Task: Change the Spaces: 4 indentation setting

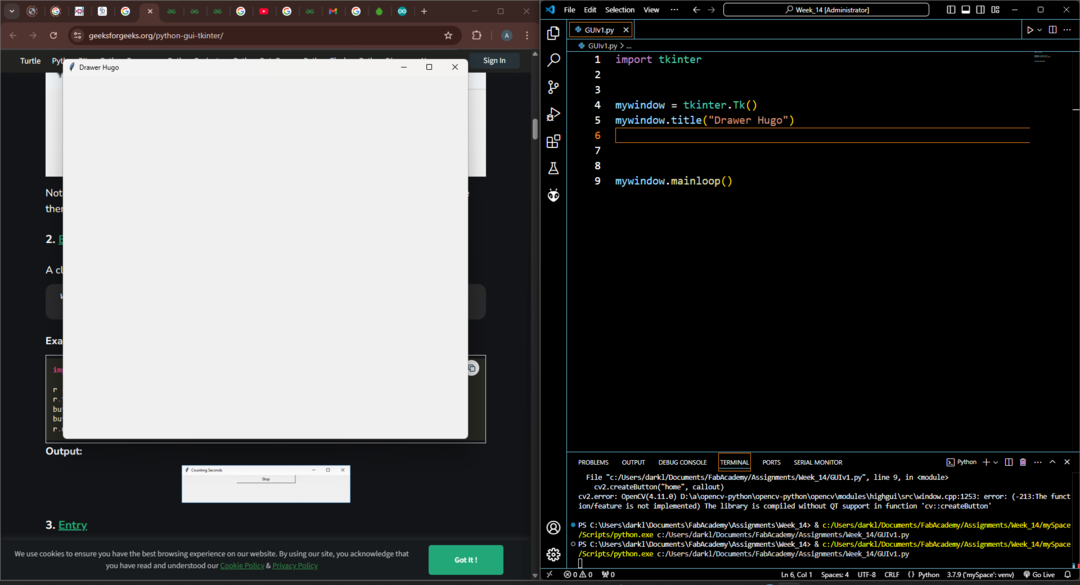Action: coord(835,575)
